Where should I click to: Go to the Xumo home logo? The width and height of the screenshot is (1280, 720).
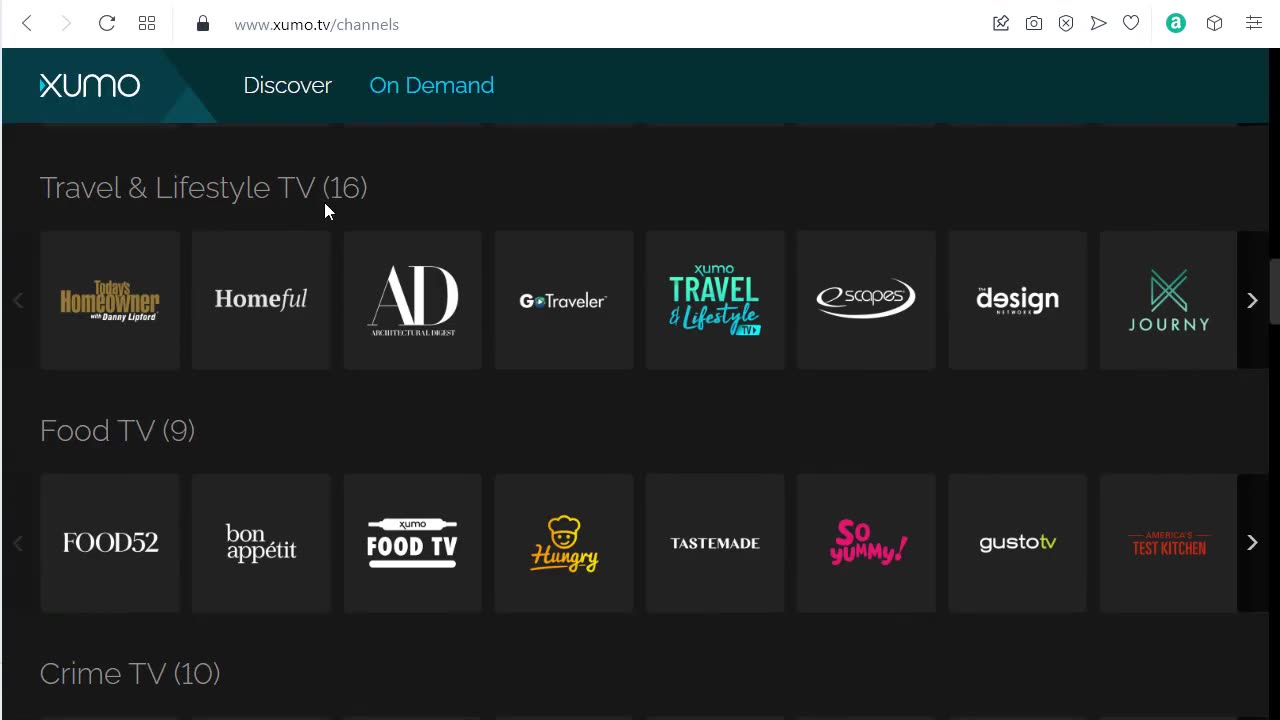[90, 85]
